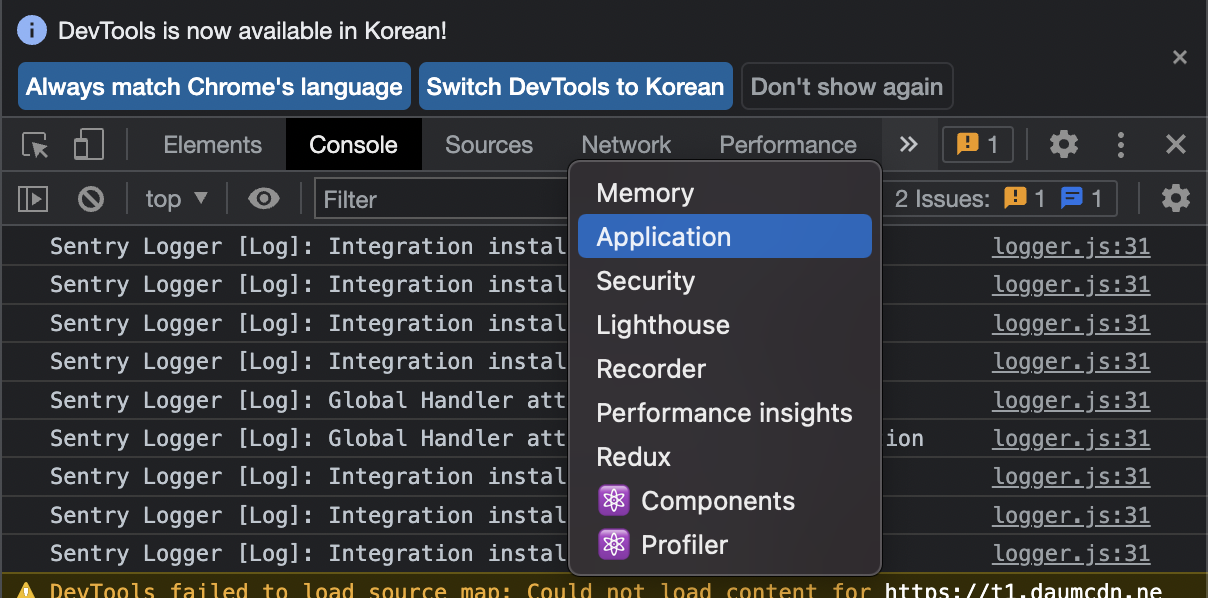Open Recorder from the overflow menu
Screen dimensions: 1208x598
[x=725, y=369]
